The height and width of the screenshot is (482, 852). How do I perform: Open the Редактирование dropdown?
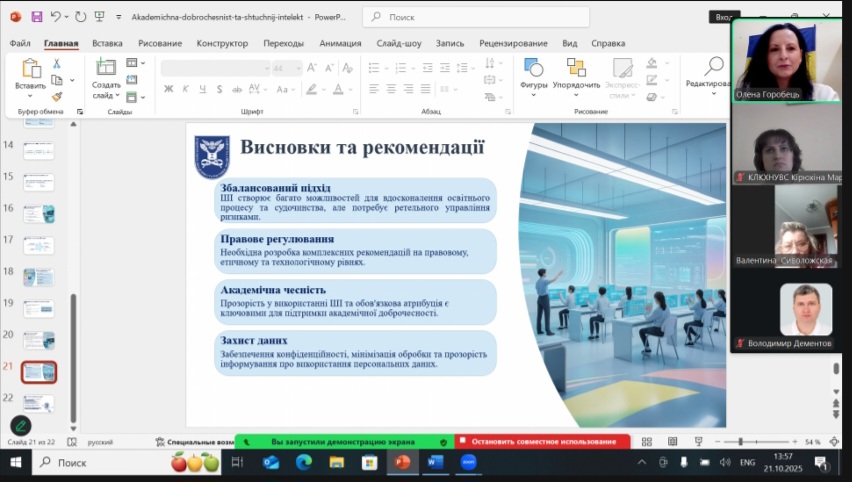tap(714, 93)
